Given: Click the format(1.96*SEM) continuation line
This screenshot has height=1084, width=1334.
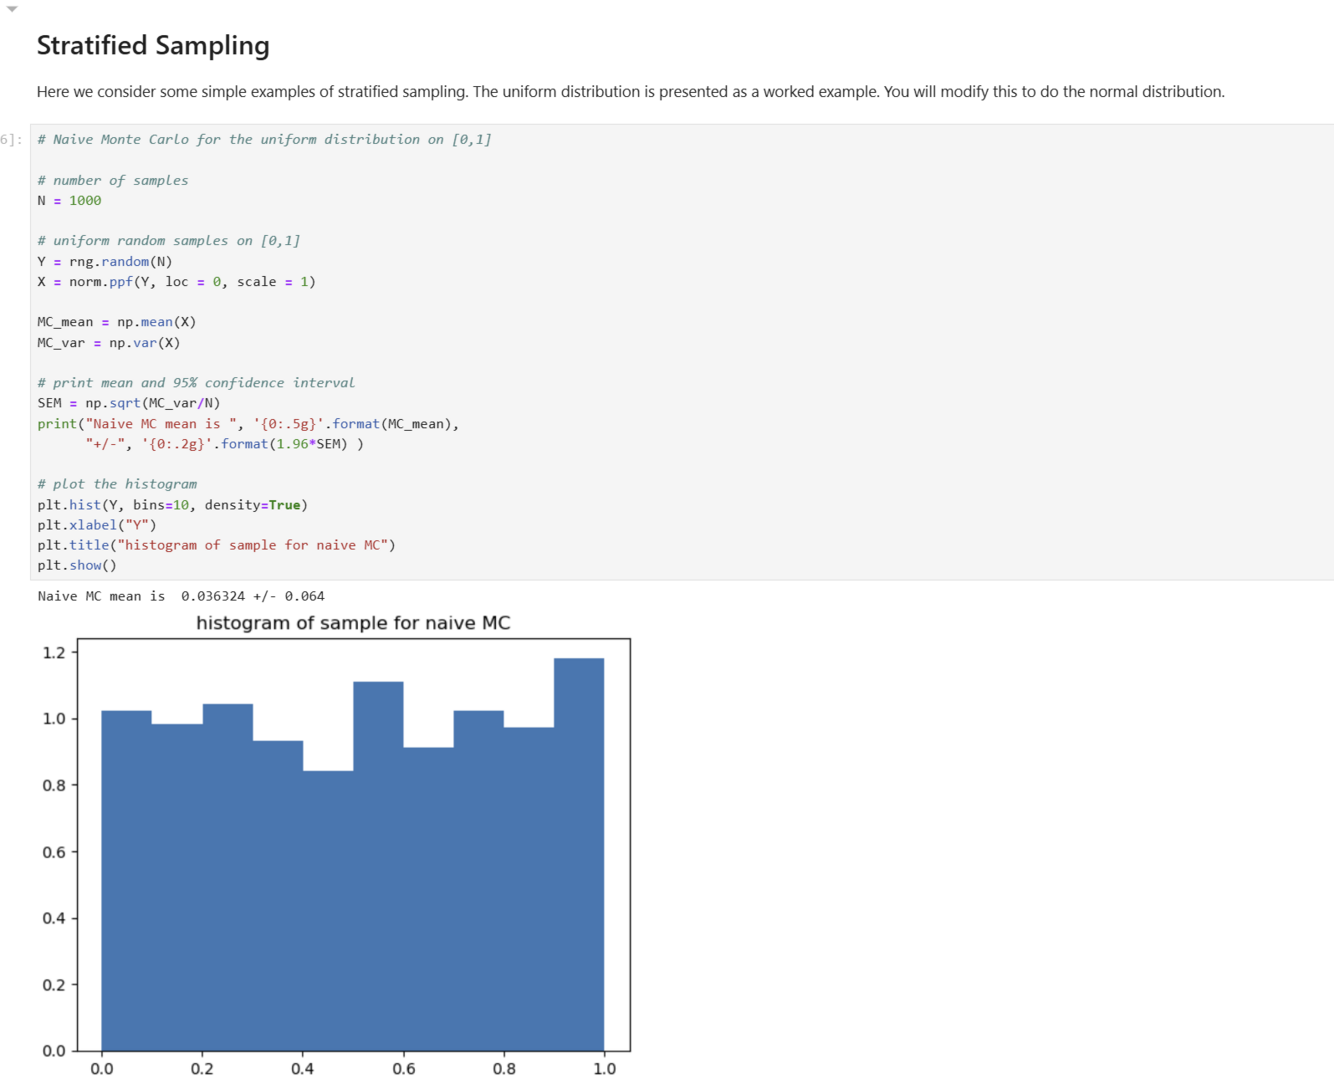Looking at the screenshot, I should pos(225,444).
